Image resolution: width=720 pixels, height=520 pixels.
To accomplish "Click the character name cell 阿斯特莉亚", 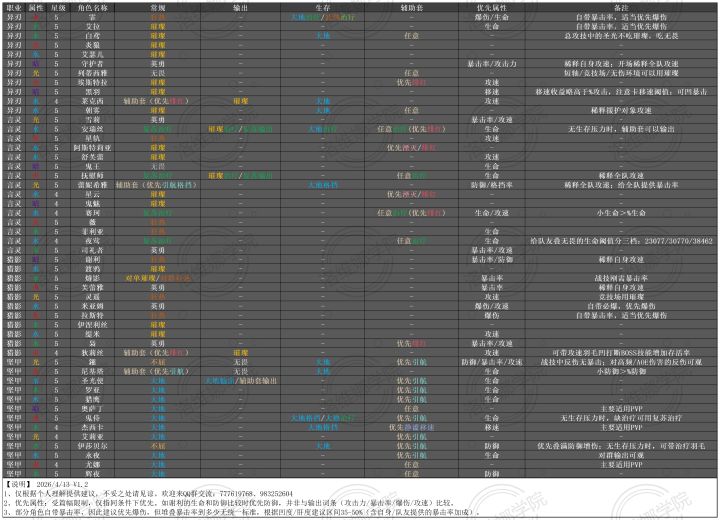I will point(92,148).
